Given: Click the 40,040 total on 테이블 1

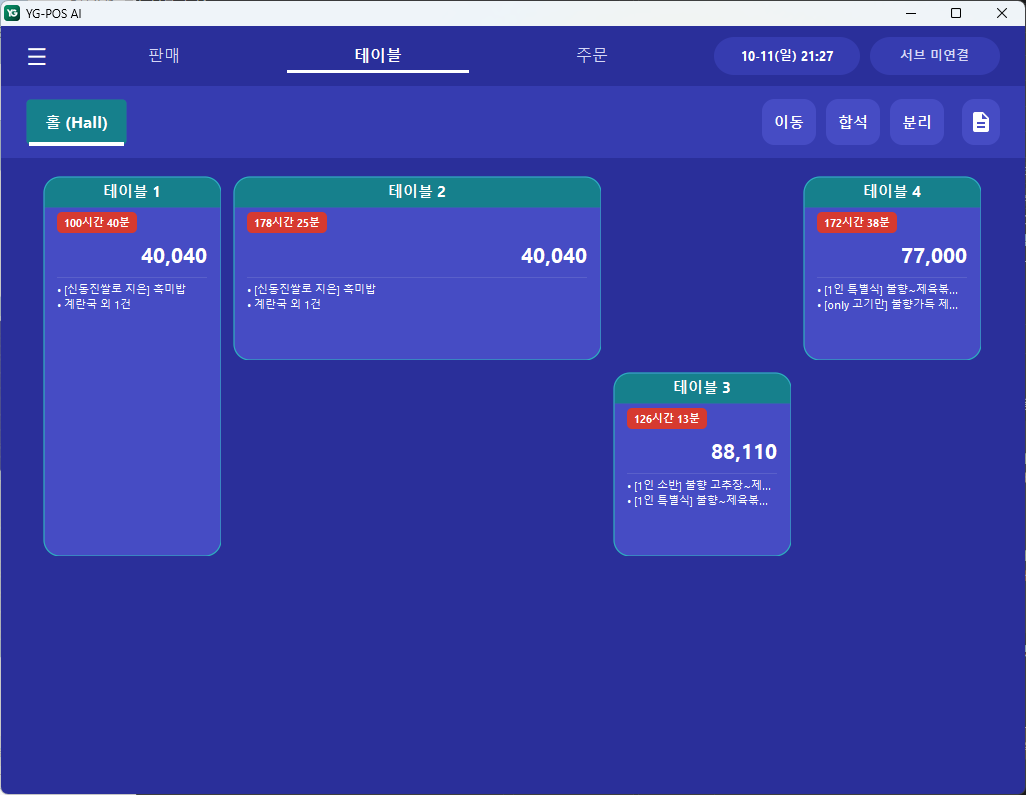Looking at the screenshot, I should tap(174, 256).
